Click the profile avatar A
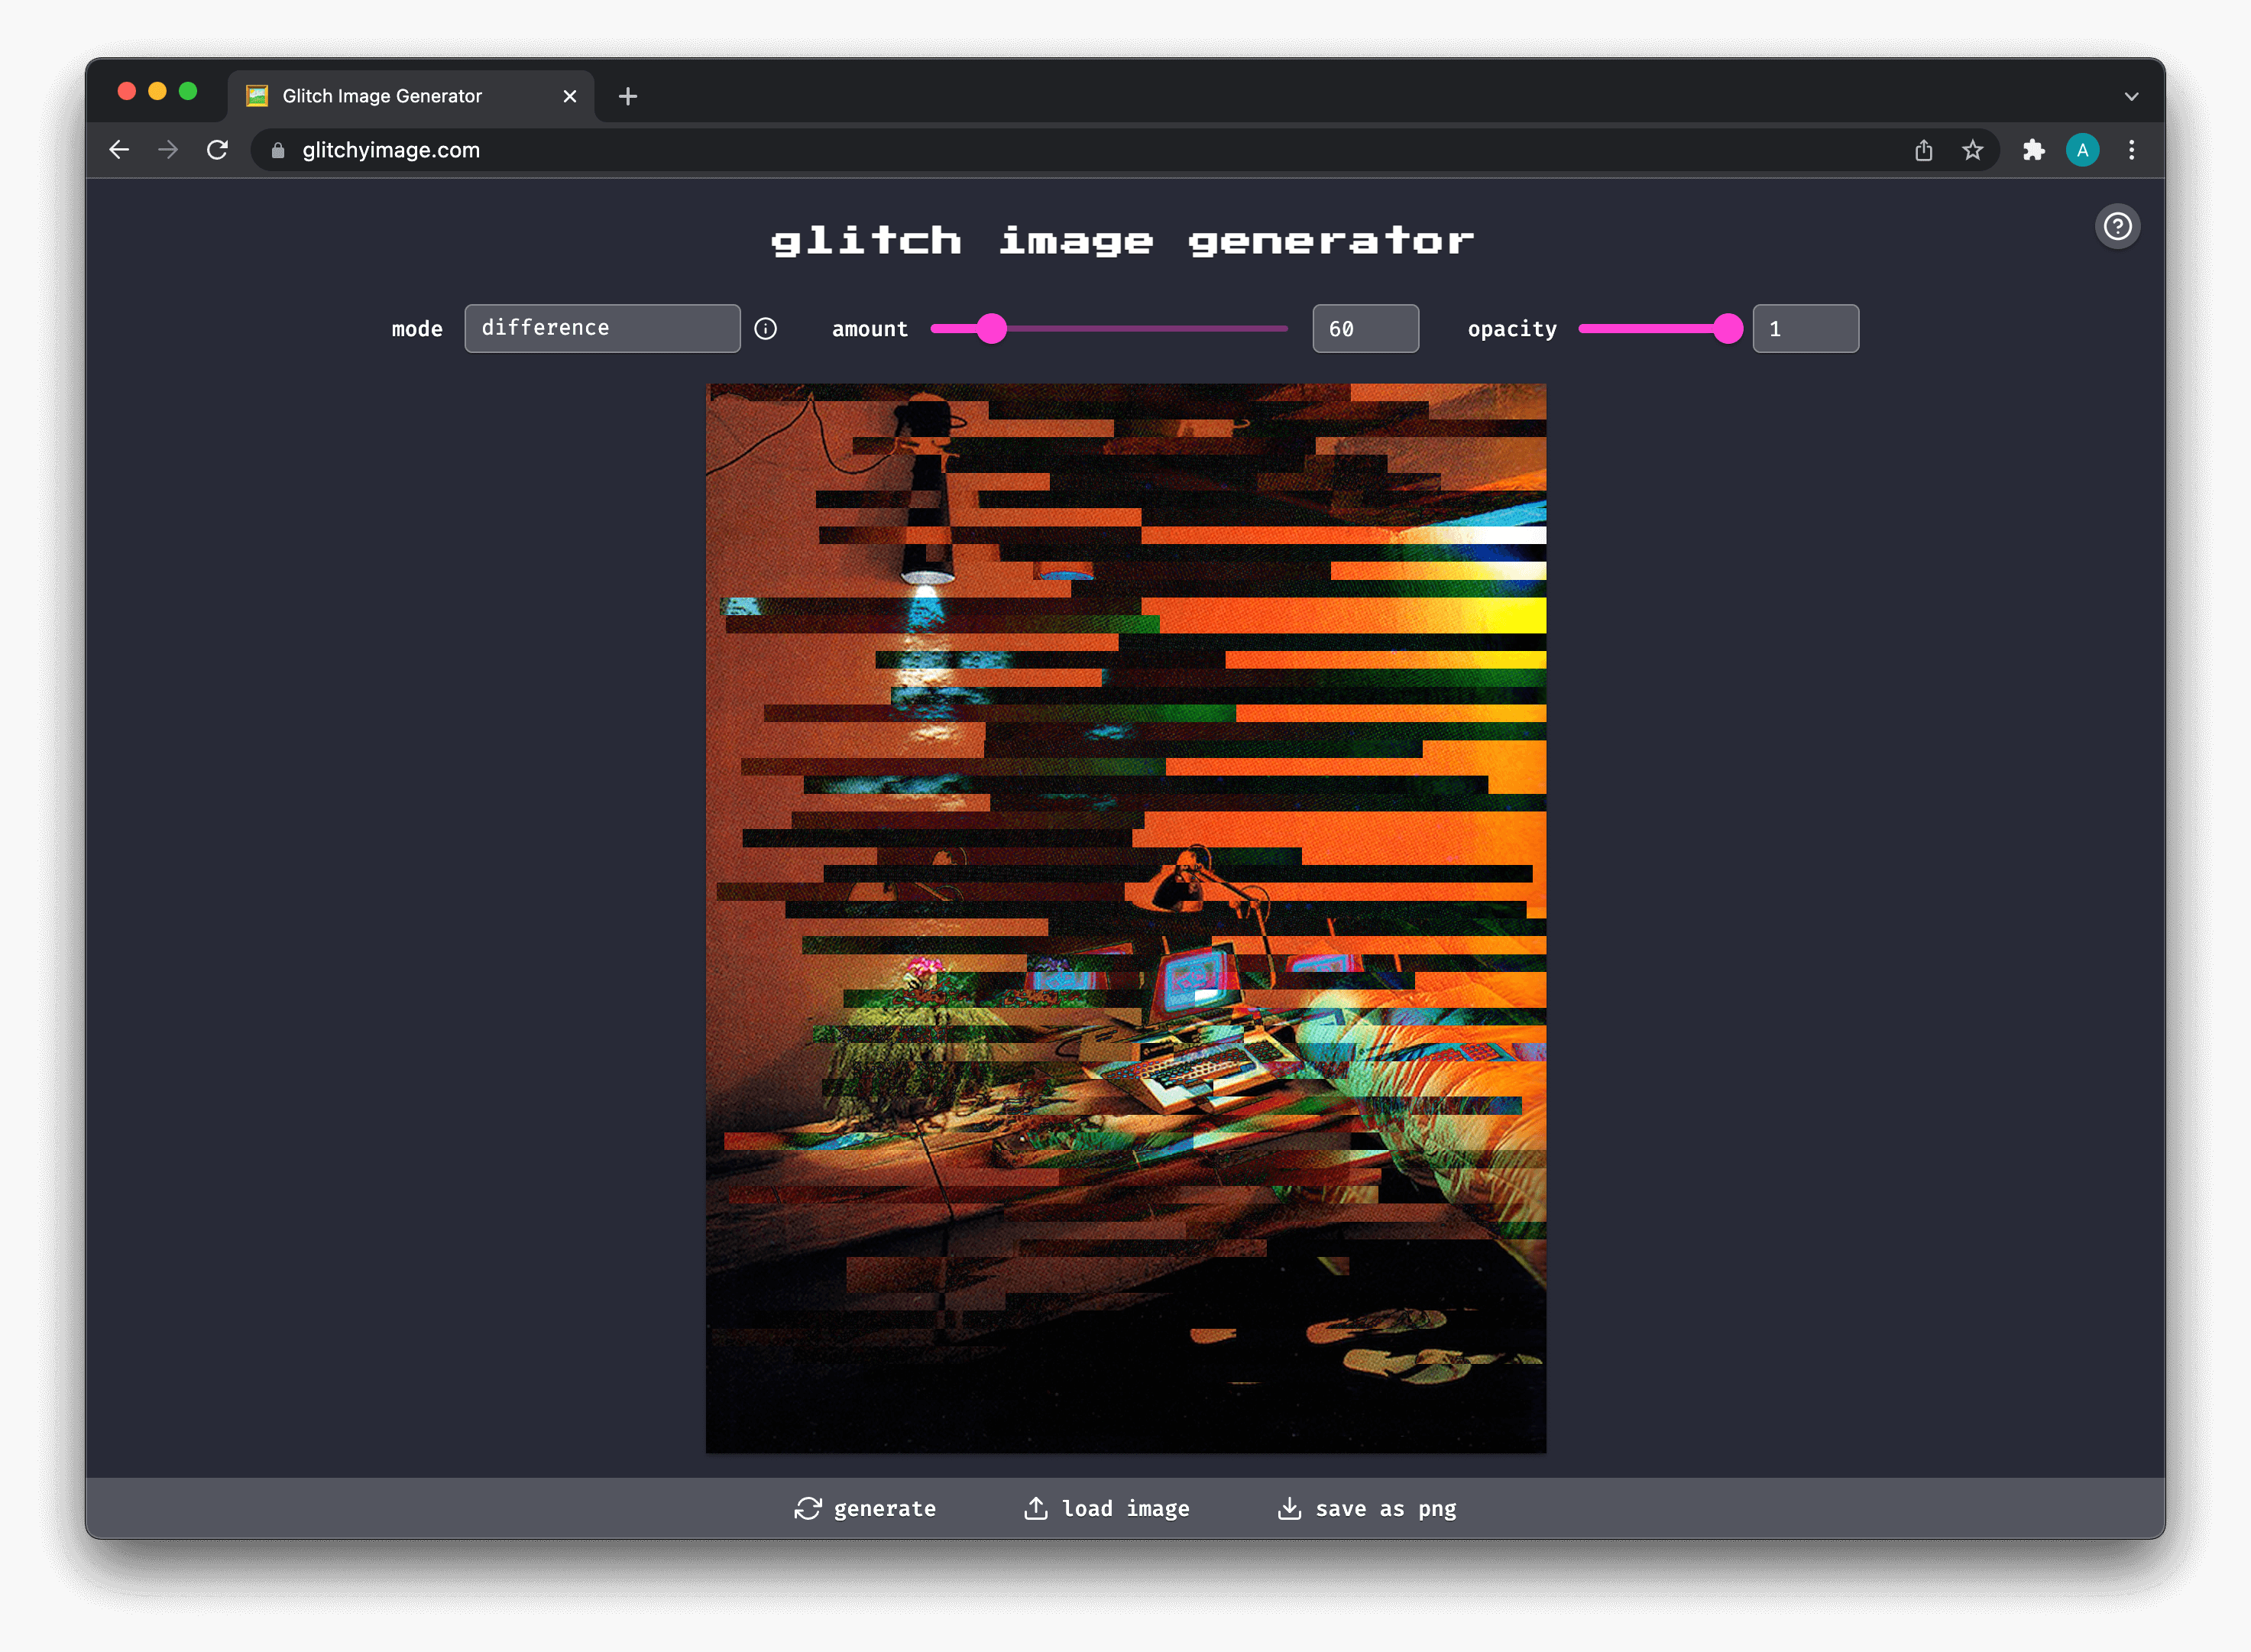Viewport: 2251px width, 1652px height. tap(2082, 150)
